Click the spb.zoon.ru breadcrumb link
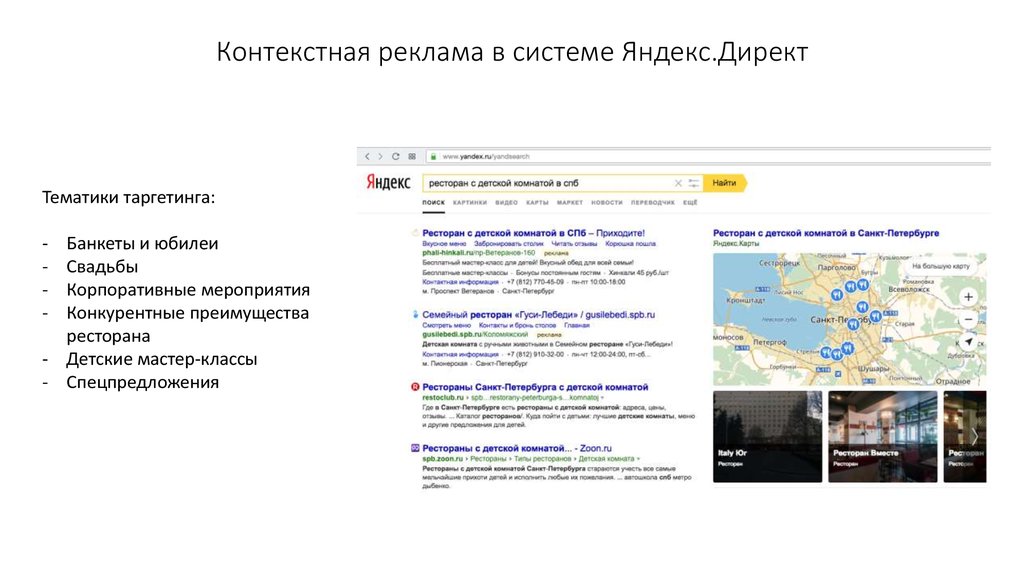1024x574 pixels. (x=442, y=458)
